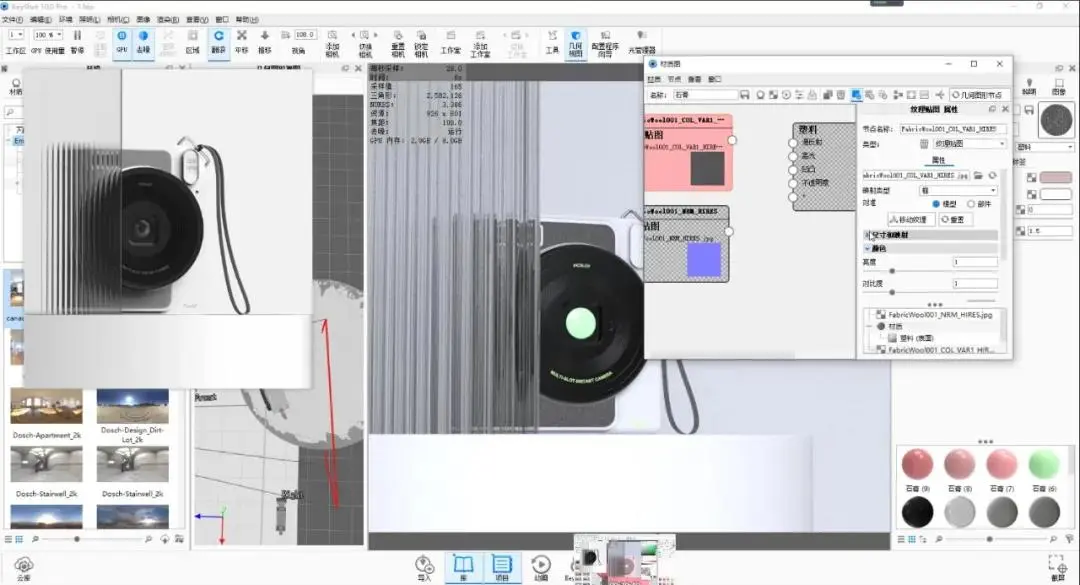
Task: Toggle the 库 library panel button
Action: click(x=464, y=568)
